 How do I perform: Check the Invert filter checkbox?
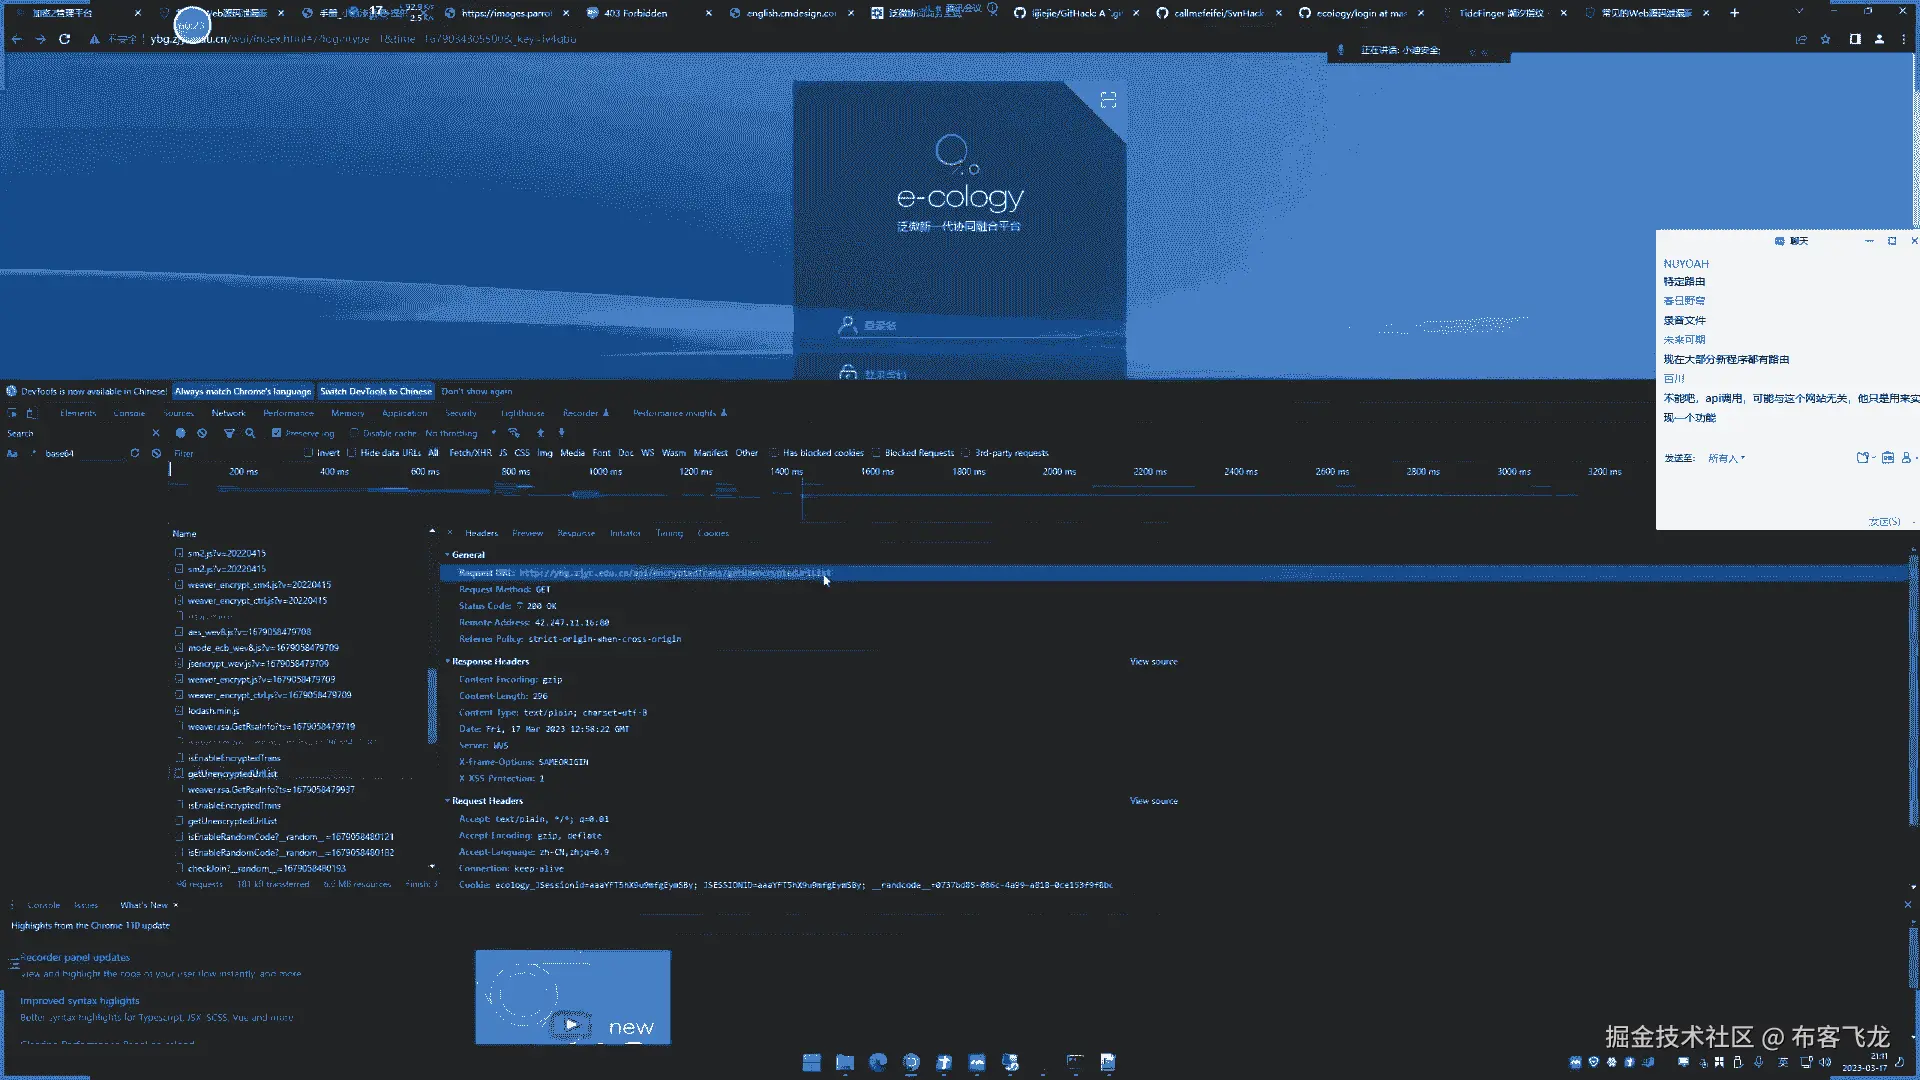pyautogui.click(x=309, y=453)
